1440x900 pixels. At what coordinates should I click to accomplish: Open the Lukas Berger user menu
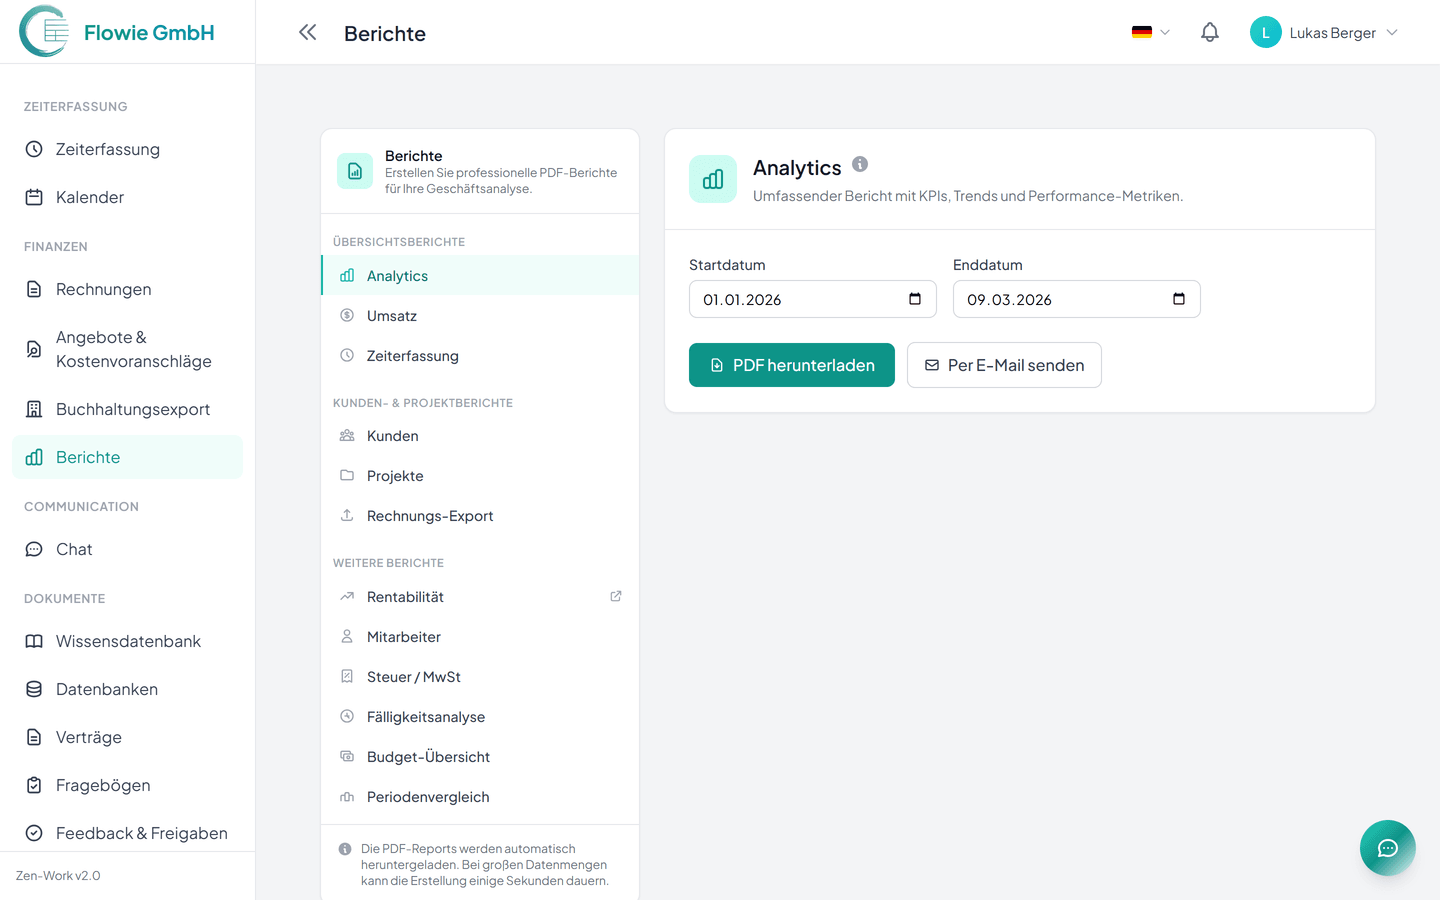pos(1324,33)
